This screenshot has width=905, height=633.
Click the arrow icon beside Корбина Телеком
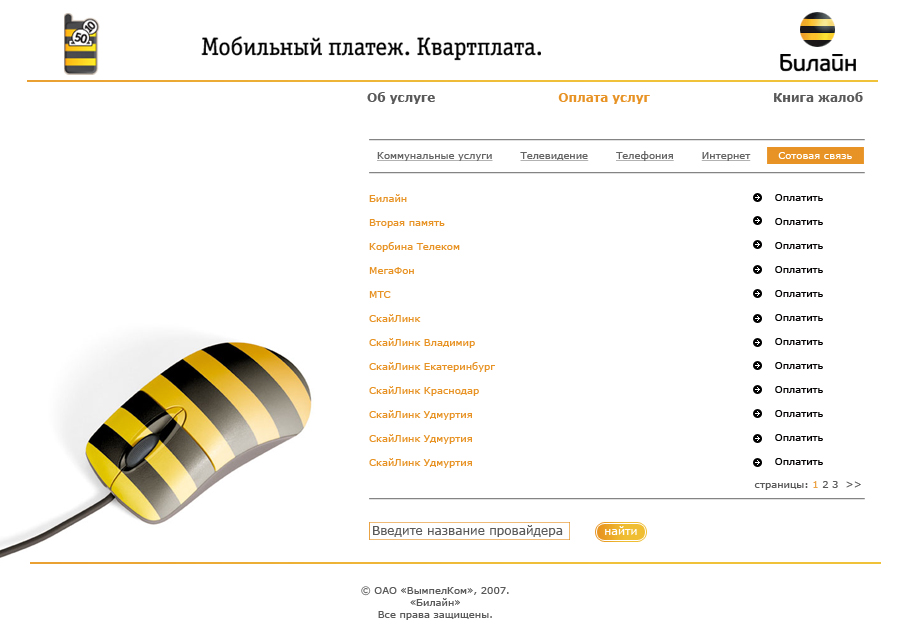pyautogui.click(x=757, y=245)
